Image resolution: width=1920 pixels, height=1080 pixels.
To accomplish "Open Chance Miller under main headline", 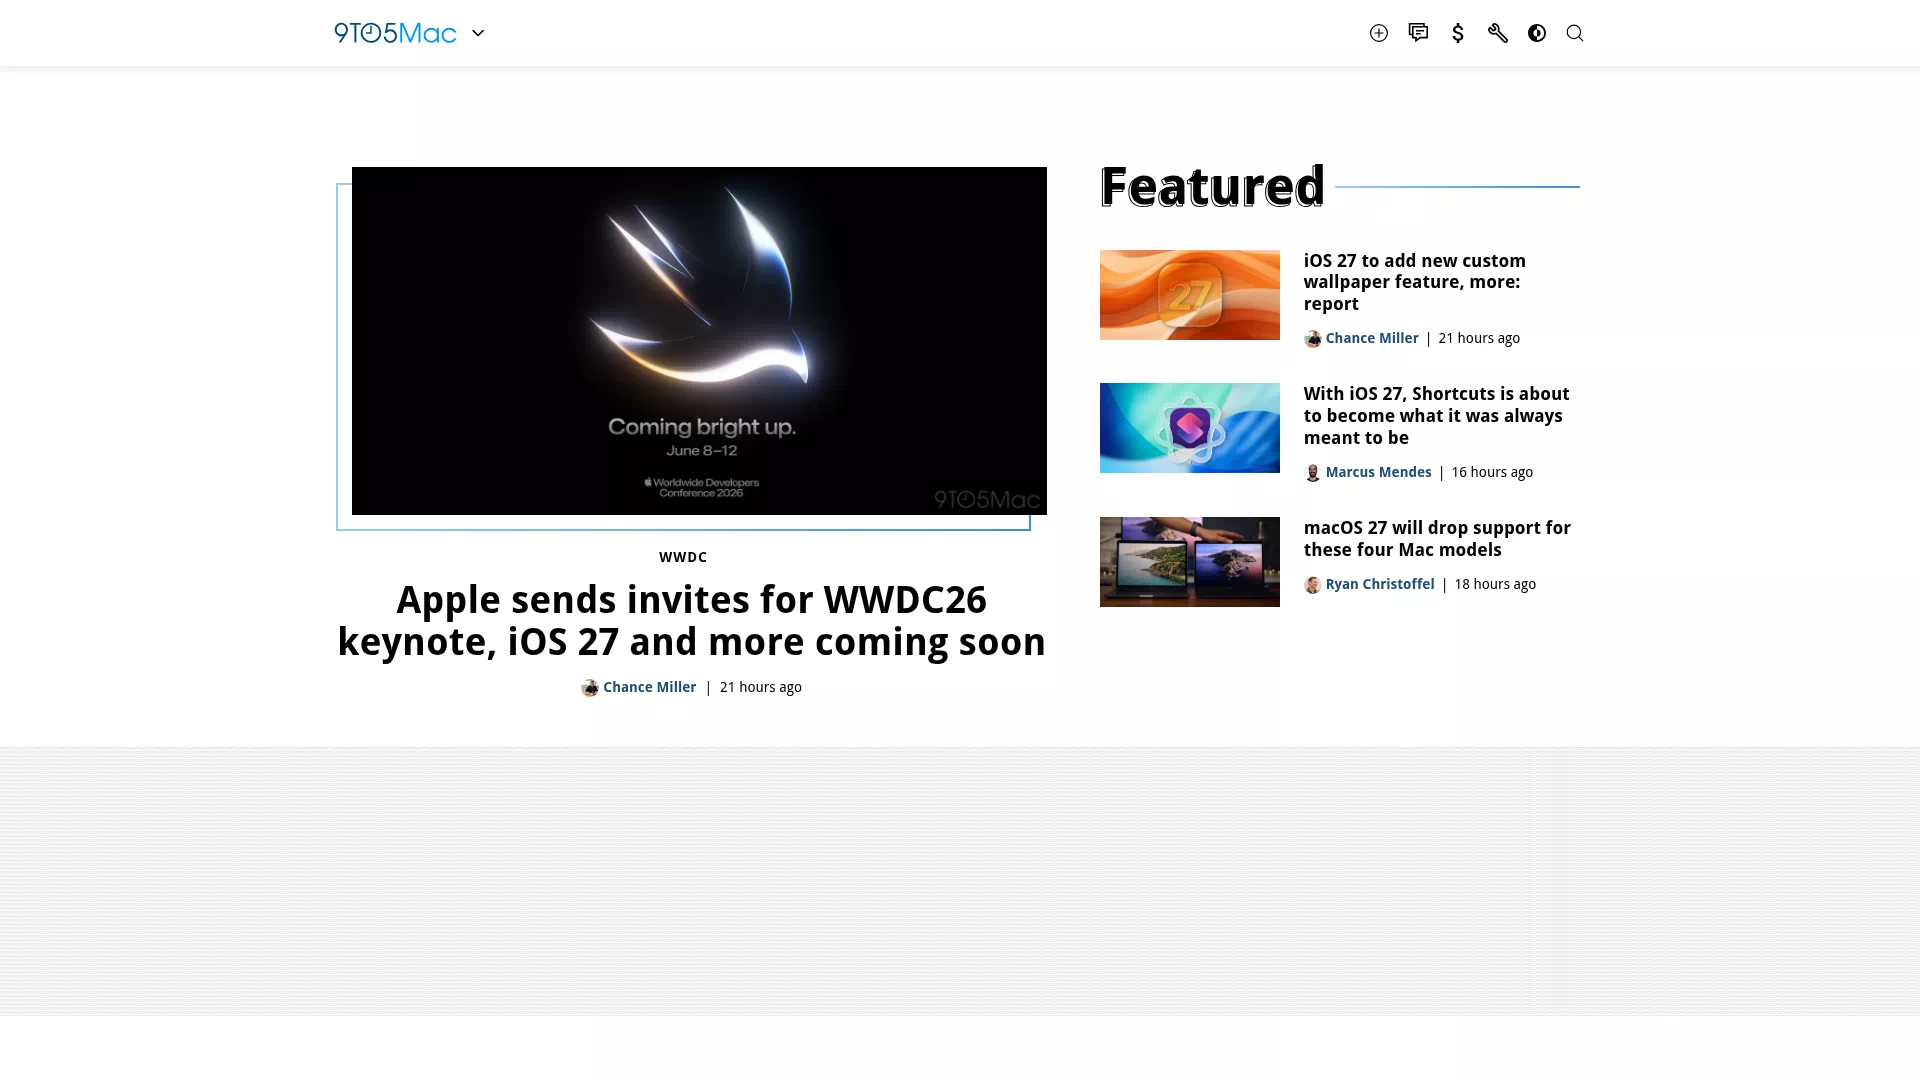I will point(649,687).
